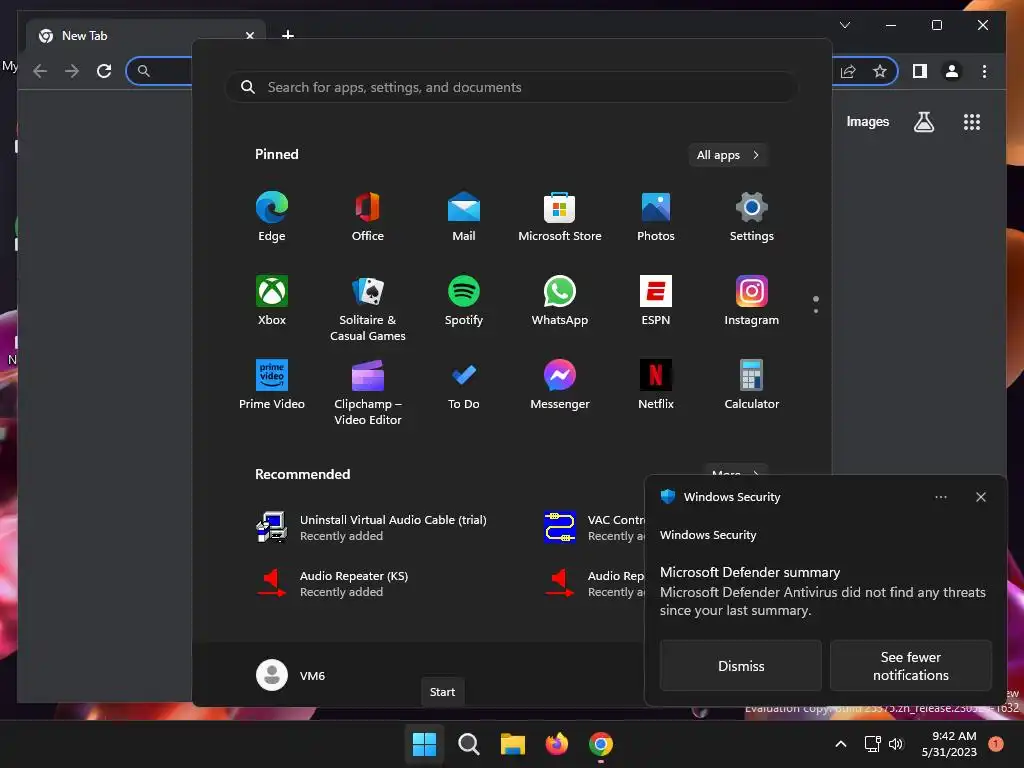Open clock and date 9:42 AM

948,744
